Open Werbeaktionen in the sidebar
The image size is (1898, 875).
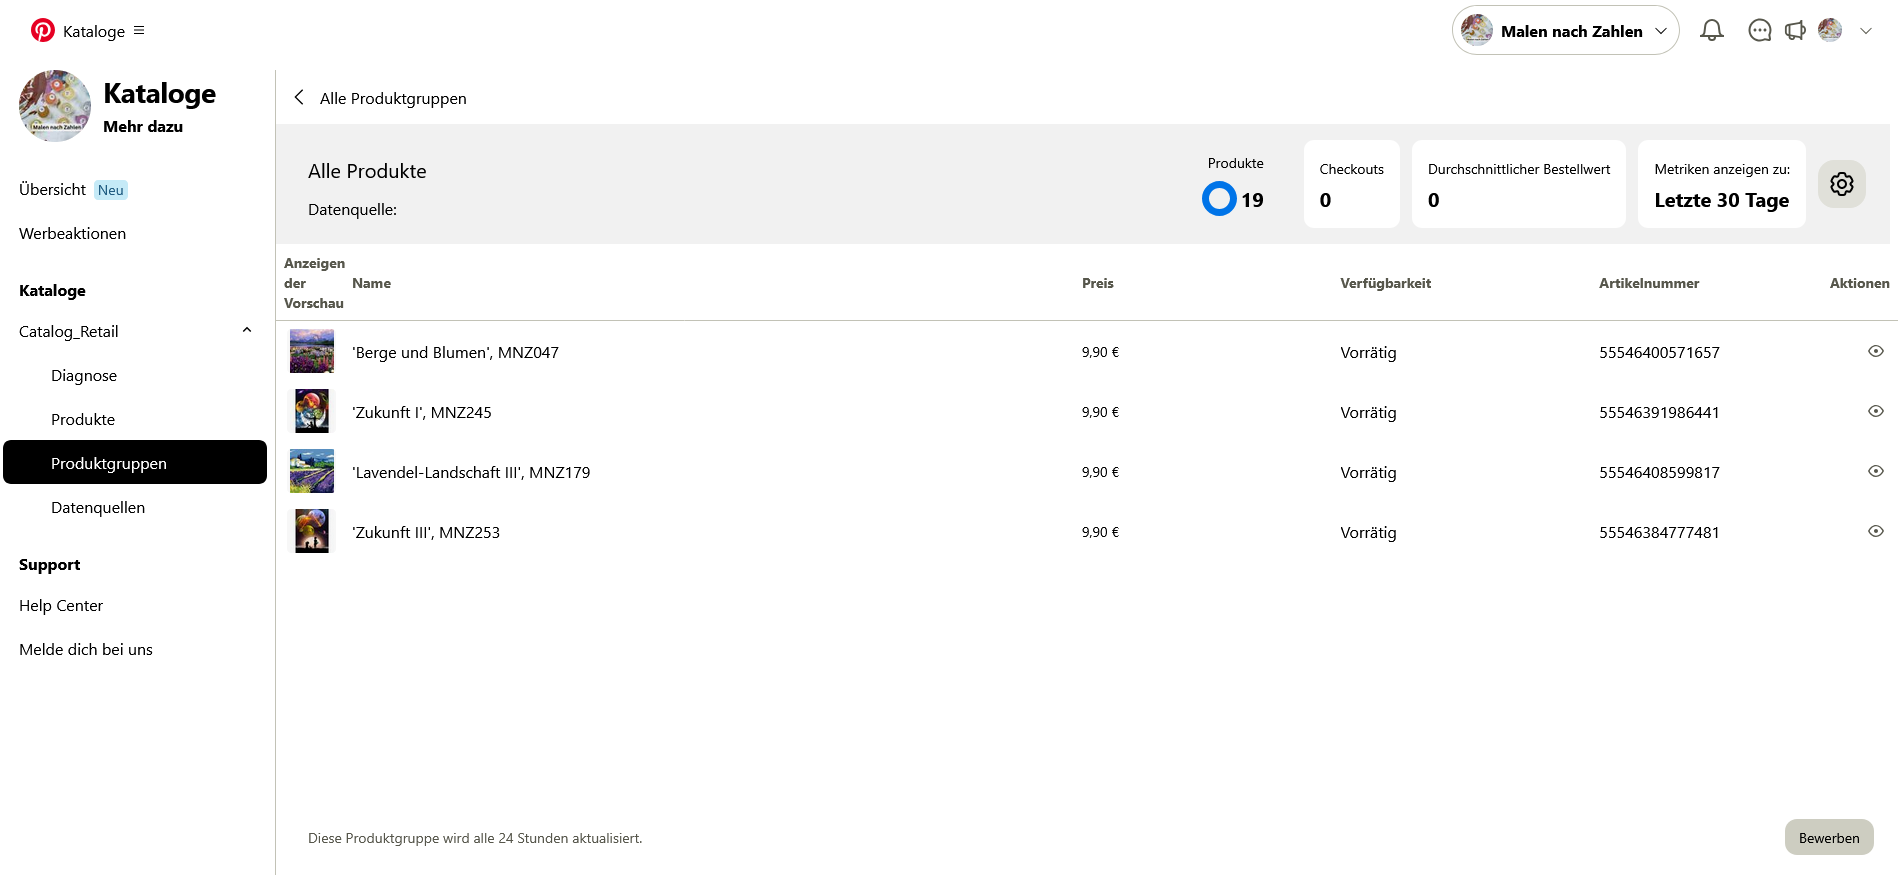[x=72, y=234]
